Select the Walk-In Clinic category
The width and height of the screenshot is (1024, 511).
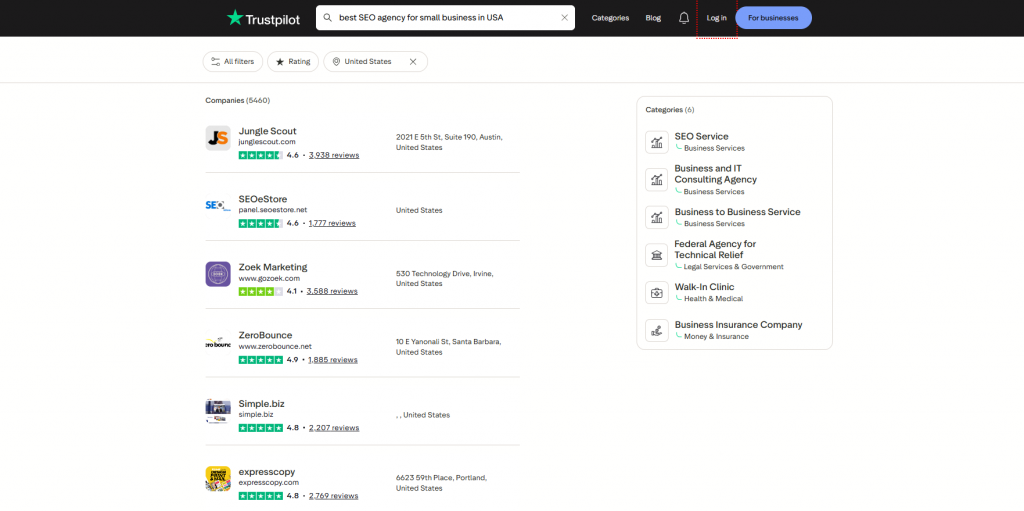pyautogui.click(x=704, y=287)
